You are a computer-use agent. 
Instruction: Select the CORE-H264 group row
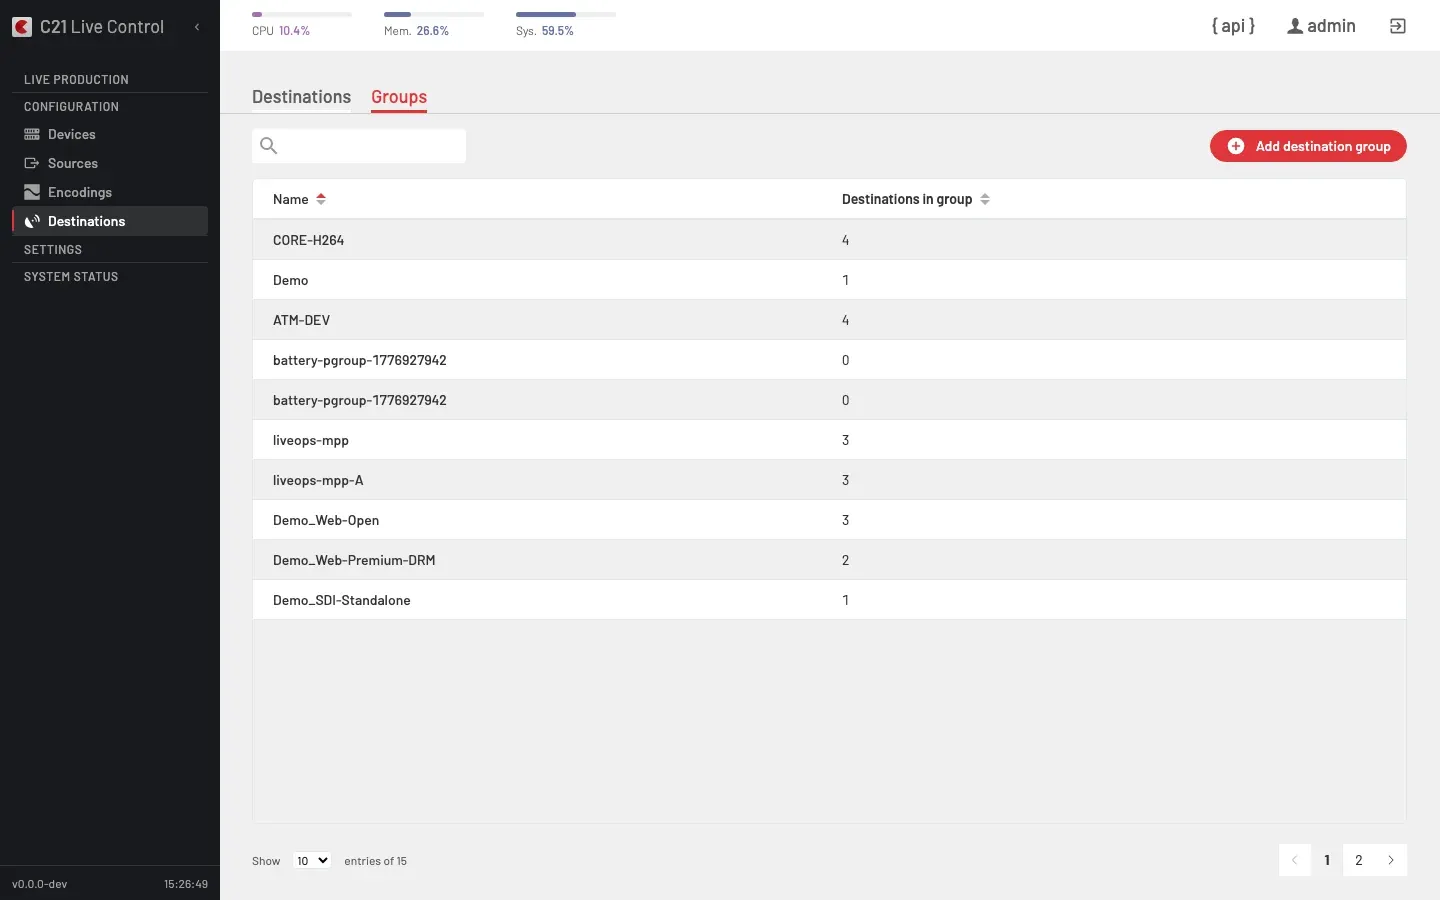[829, 240]
